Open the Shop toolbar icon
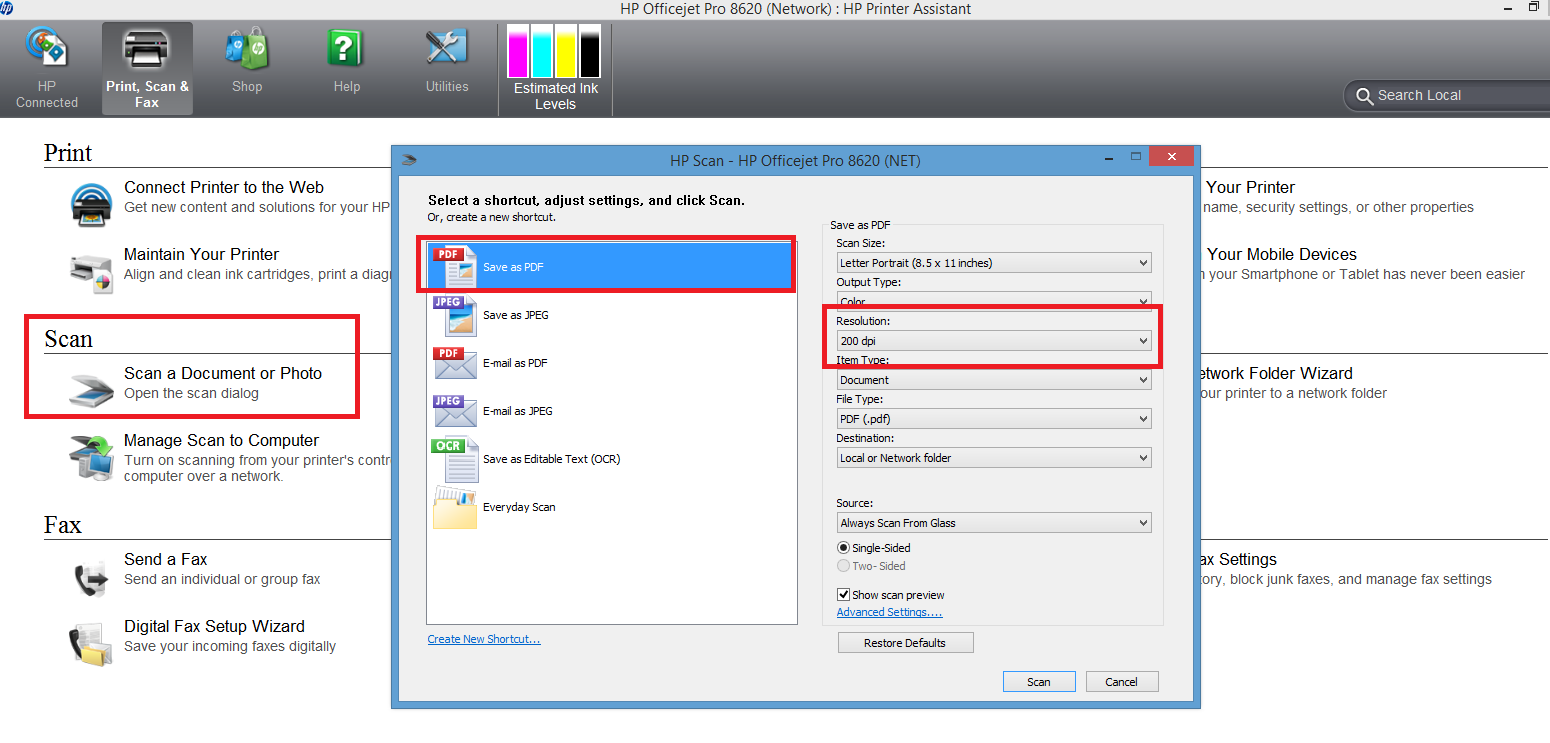The image size is (1550, 743). (247, 49)
